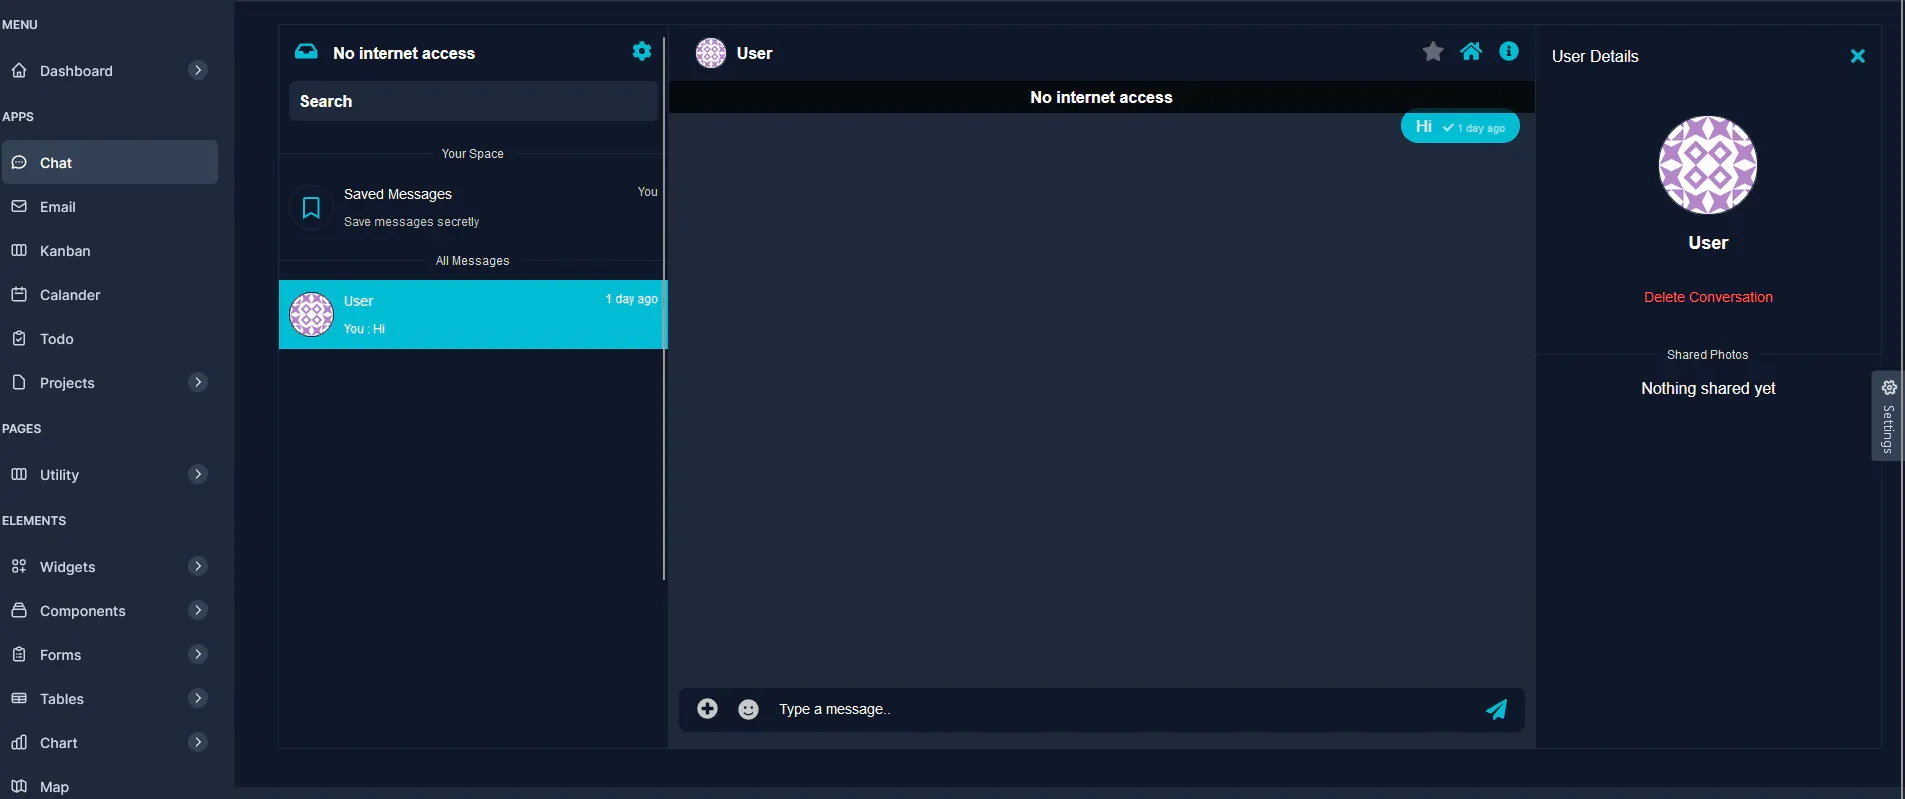The height and width of the screenshot is (799, 1905).
Task: Expand the Dashboard submenu chevron
Action: coord(198,70)
